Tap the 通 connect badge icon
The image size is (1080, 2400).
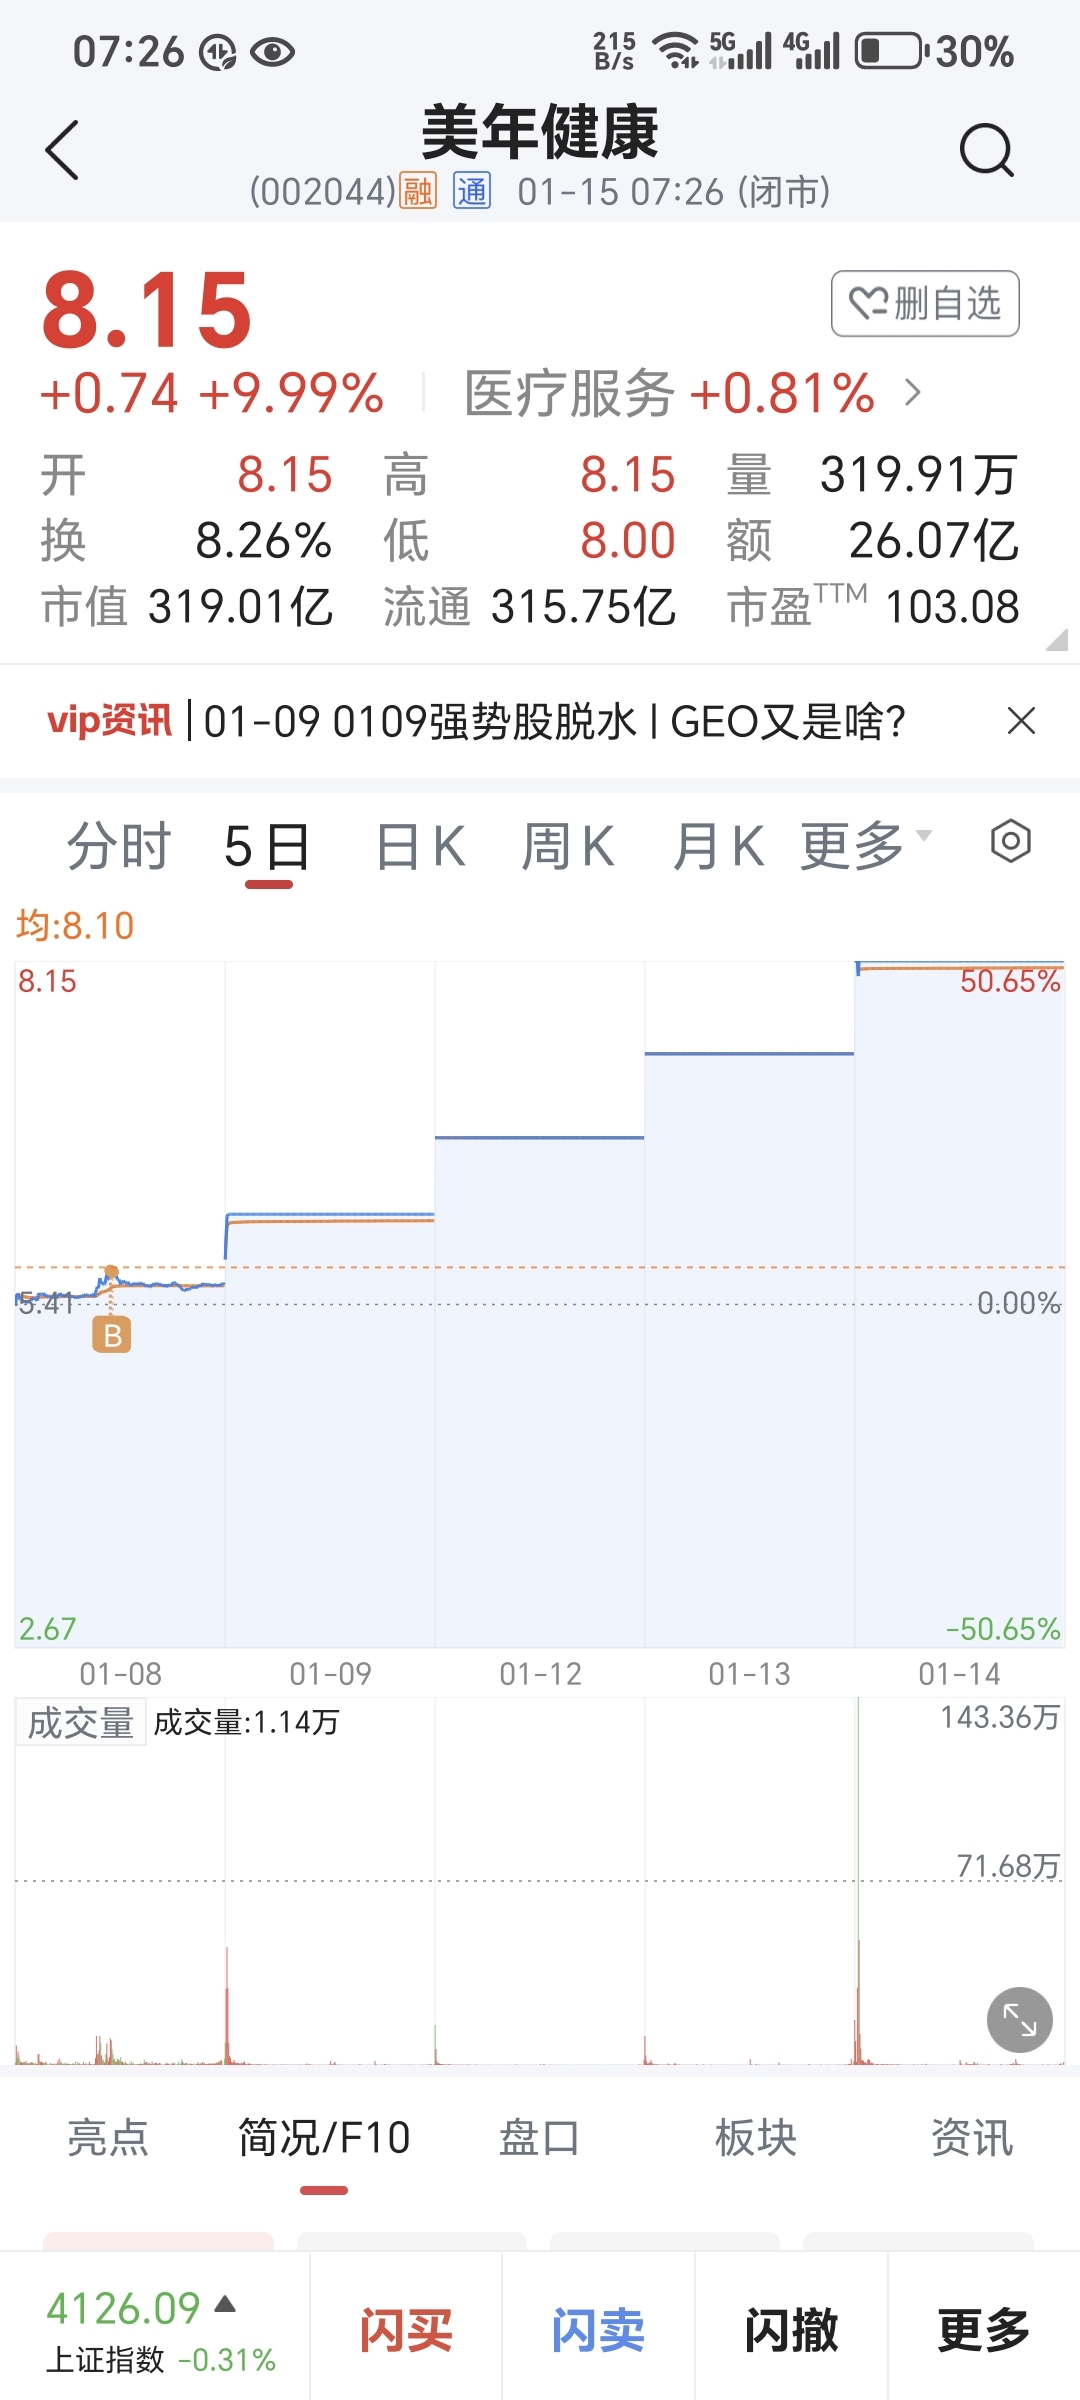[x=472, y=190]
